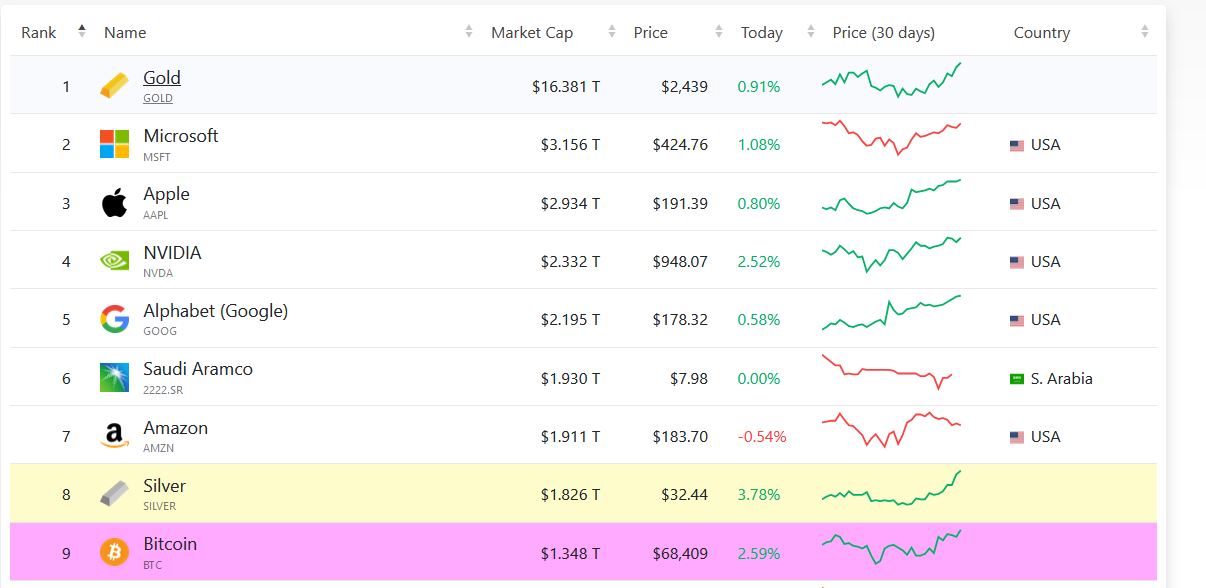
Task: Sort by Country column header
Action: (1041, 33)
